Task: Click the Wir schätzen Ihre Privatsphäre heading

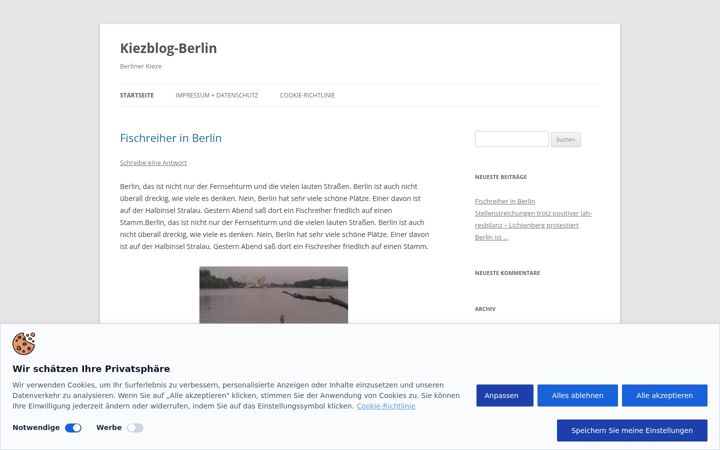Action: pyautogui.click(x=91, y=369)
